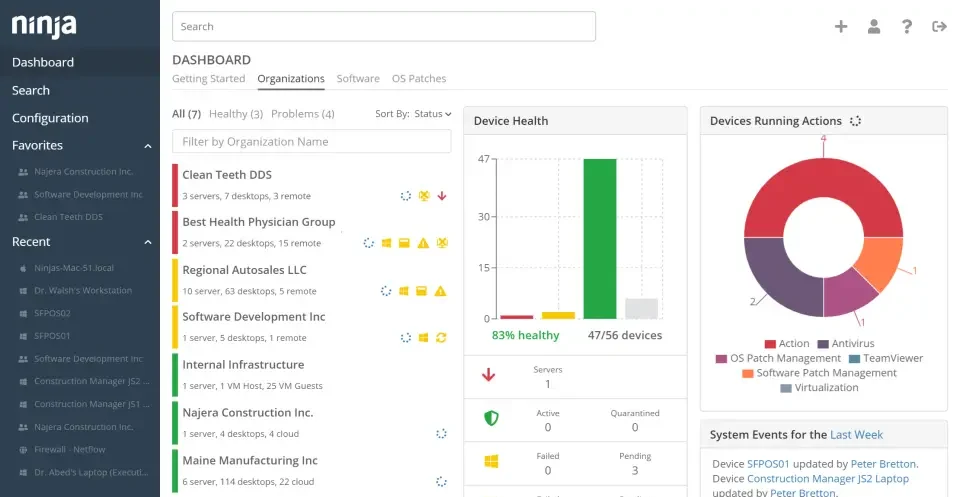Image resolution: width=960 pixels, height=497 pixels.
Task: Click the running actions spinner for Software Development Inc
Action: coord(405,337)
